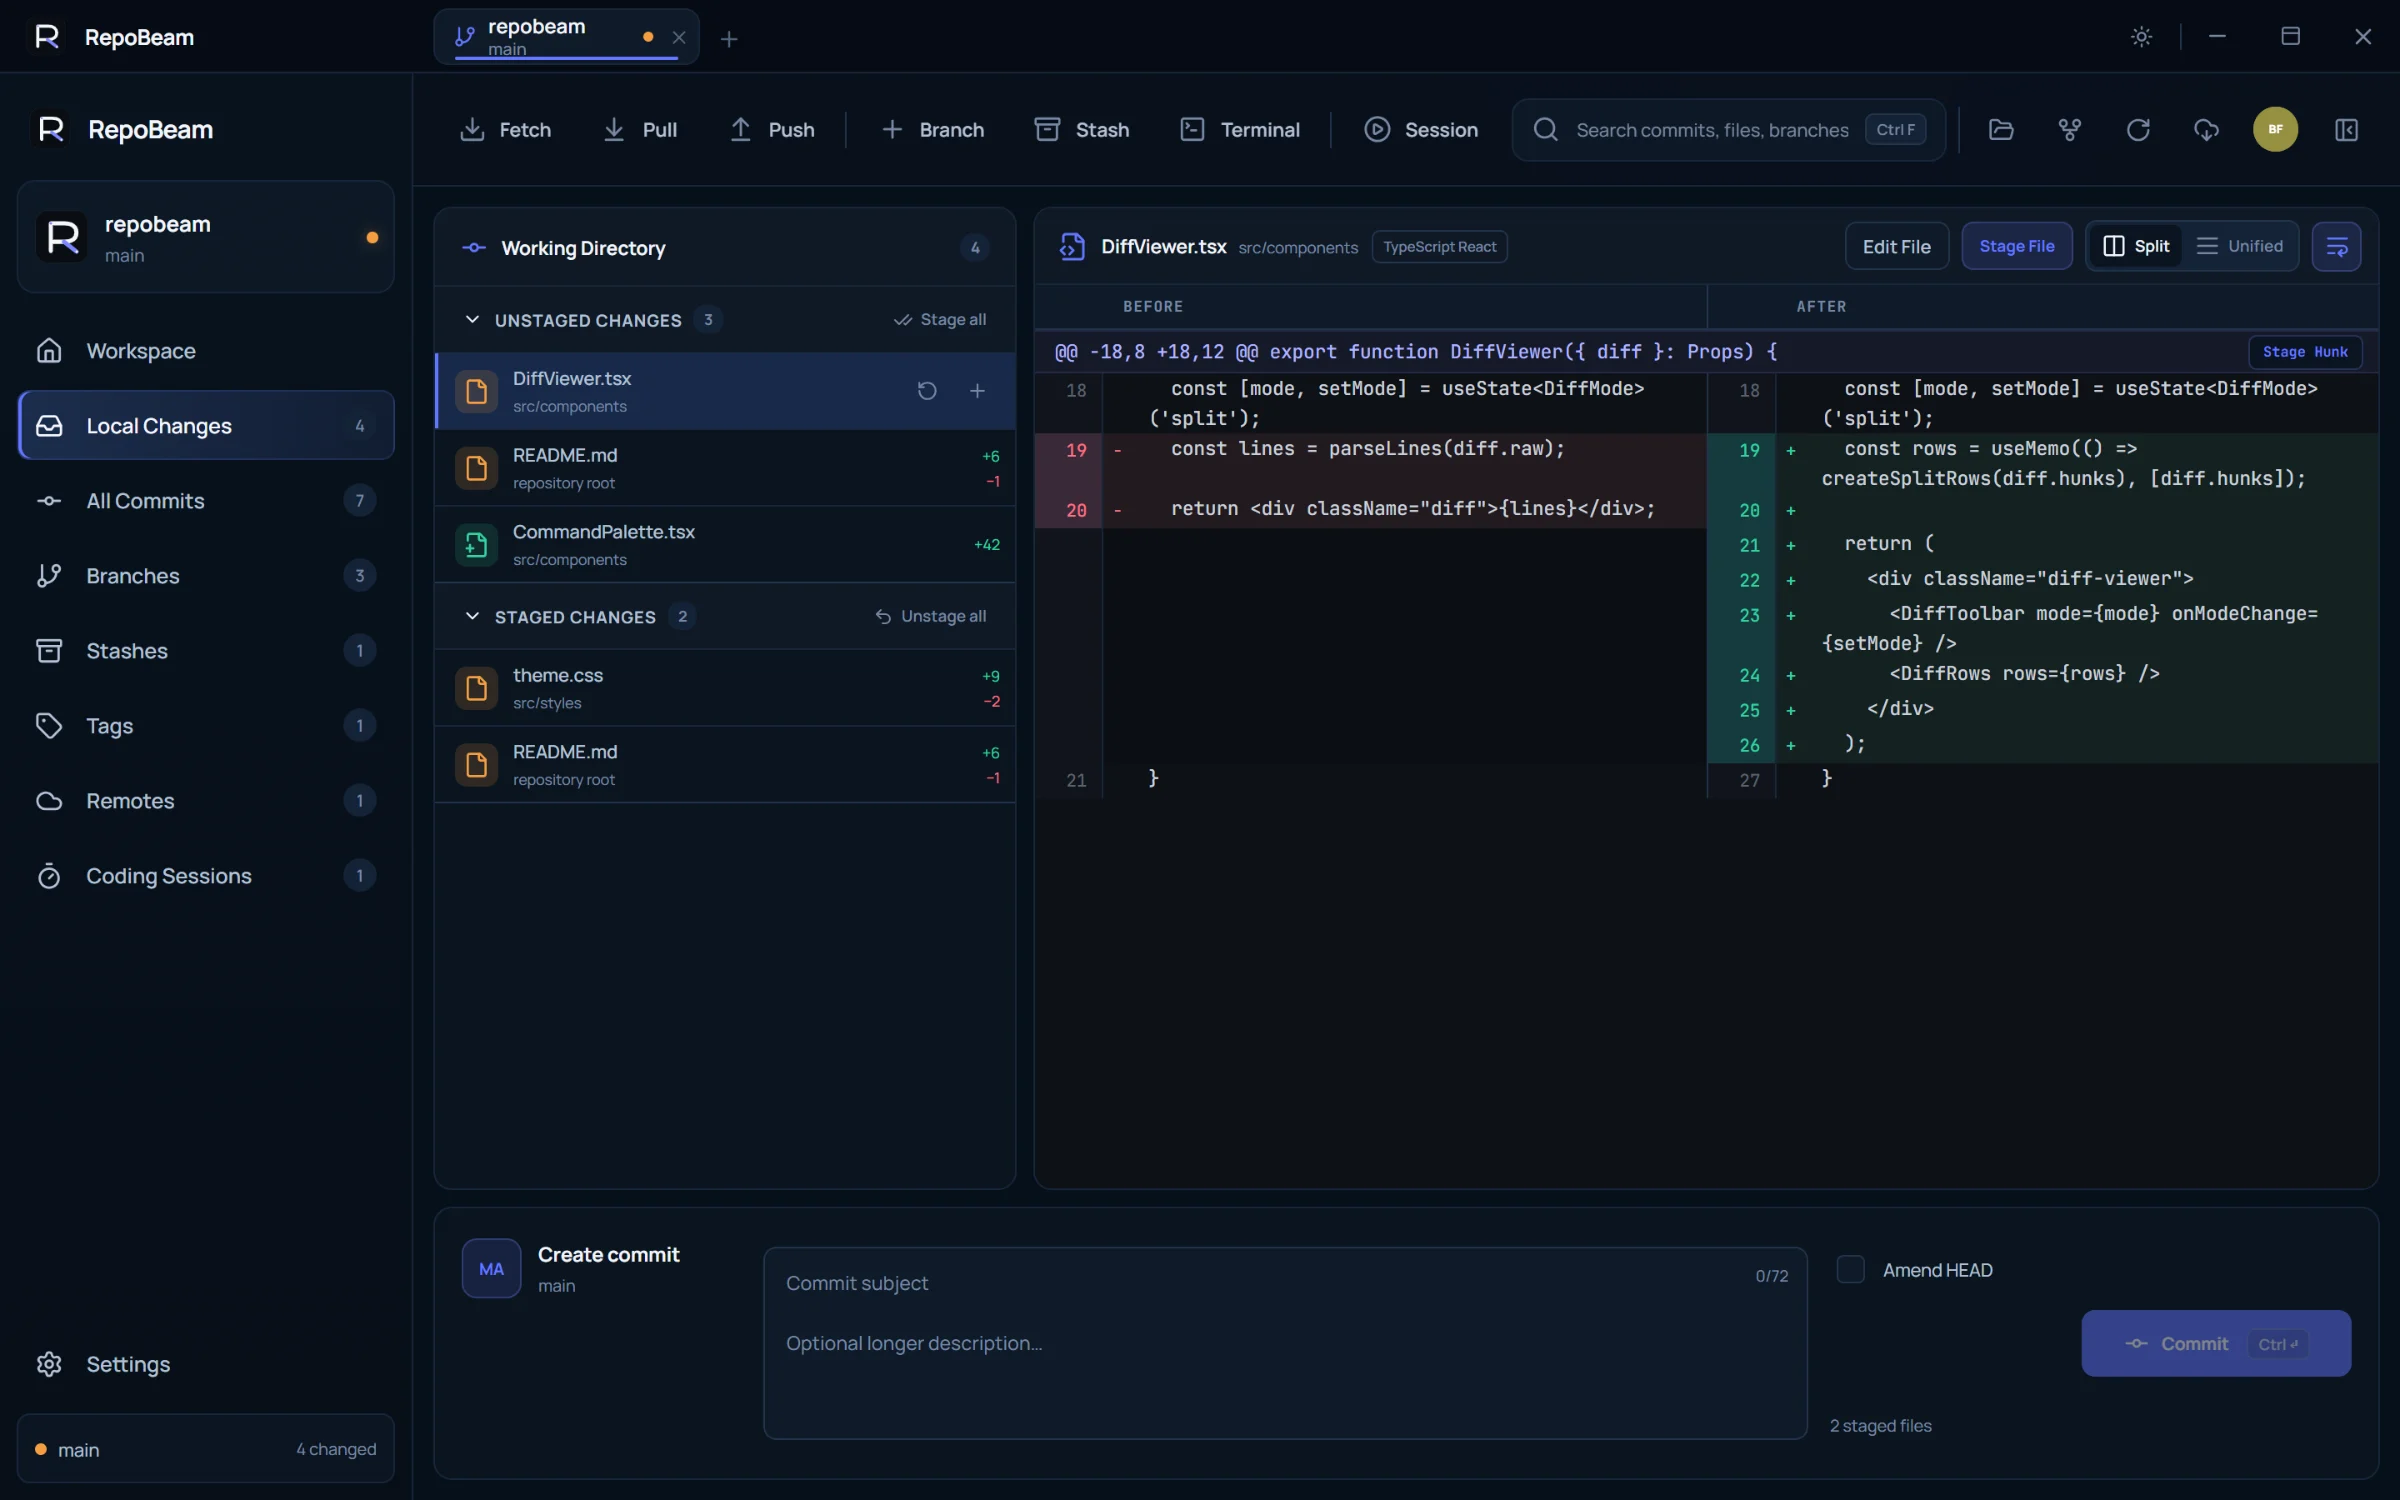The image size is (2400, 1500).
Task: Open the Stash action
Action: pyautogui.click(x=1081, y=130)
